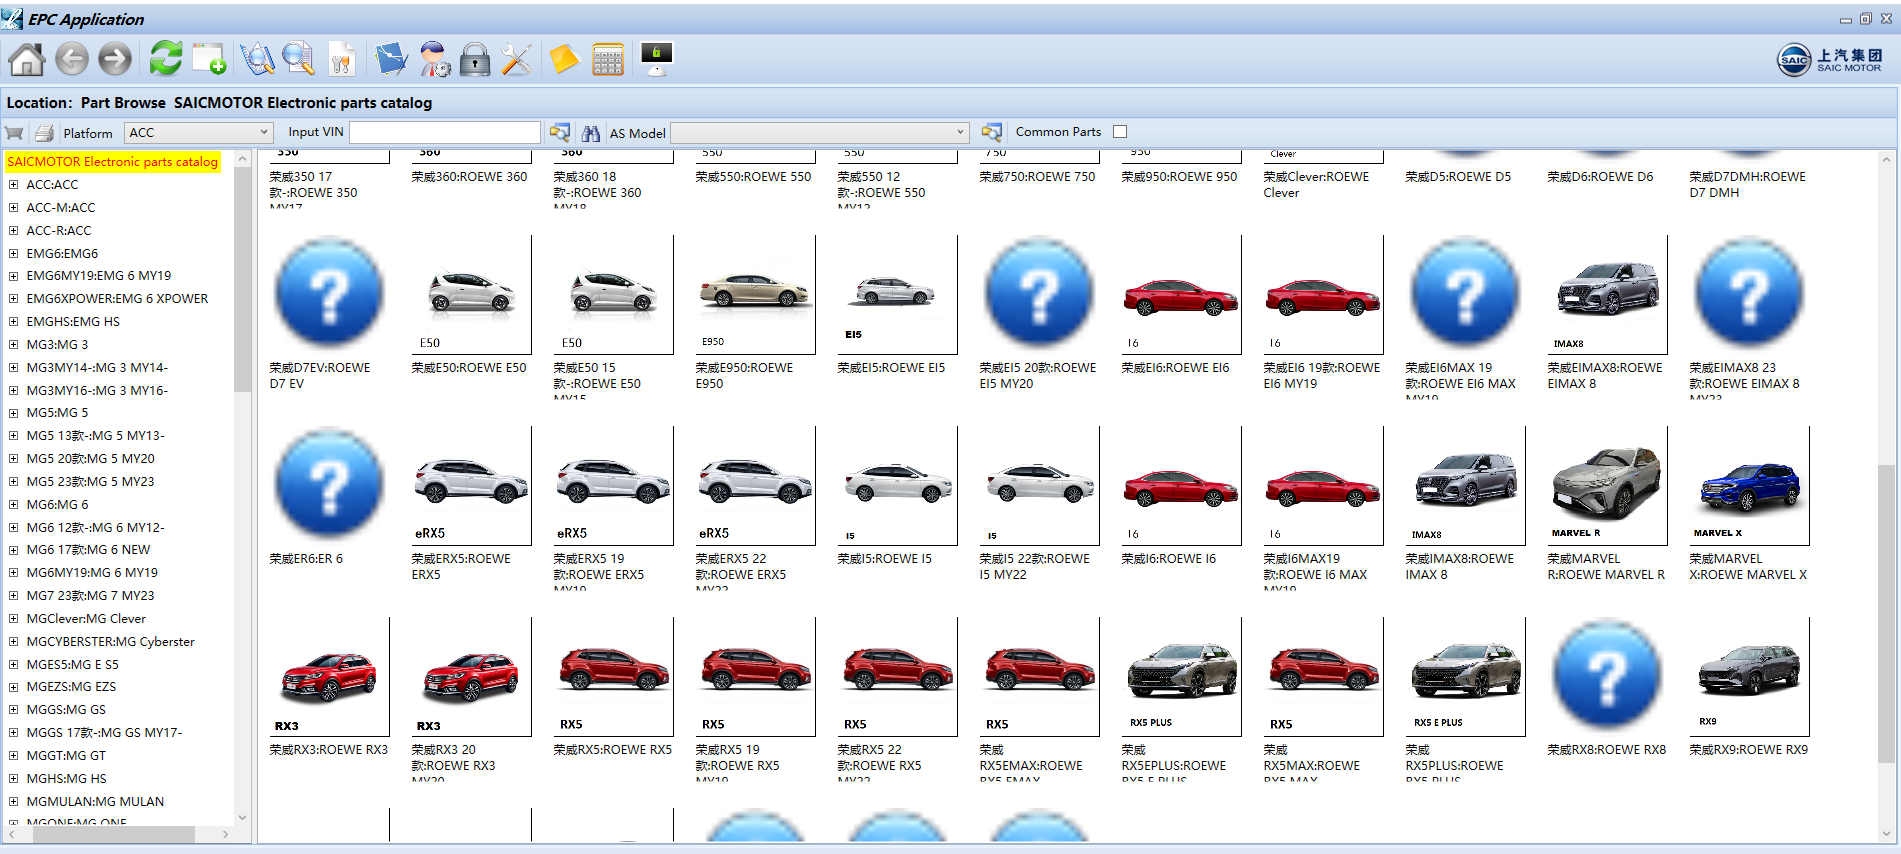1901x854 pixels.
Task: Select MGCYBERSTER:MG Cyberster in the tree
Action: [x=110, y=642]
